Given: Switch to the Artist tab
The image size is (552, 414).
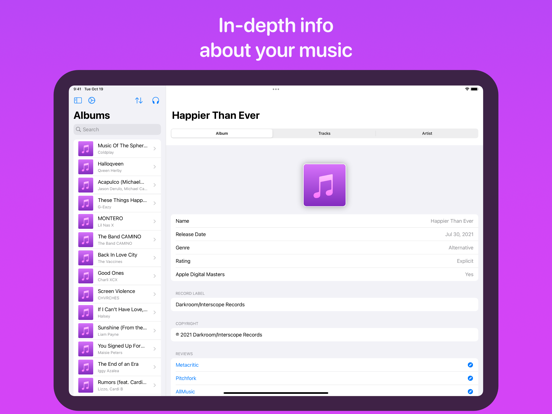Looking at the screenshot, I should [427, 133].
